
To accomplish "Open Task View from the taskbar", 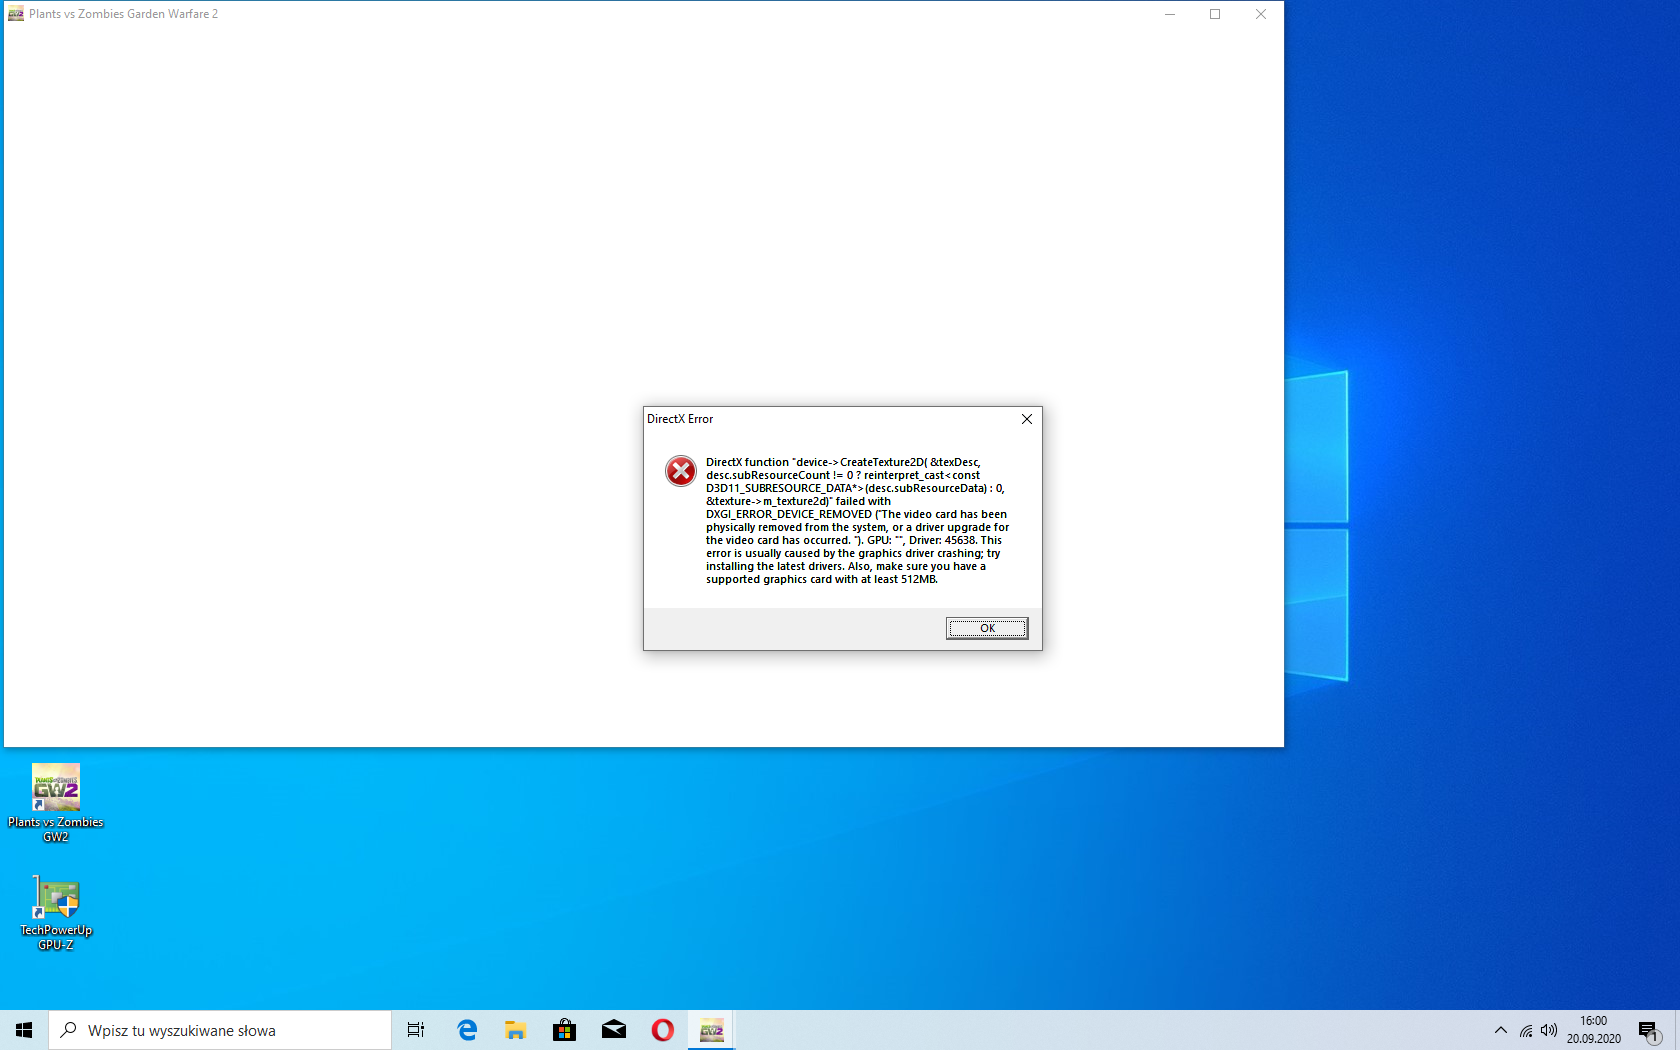I will pos(416,1030).
